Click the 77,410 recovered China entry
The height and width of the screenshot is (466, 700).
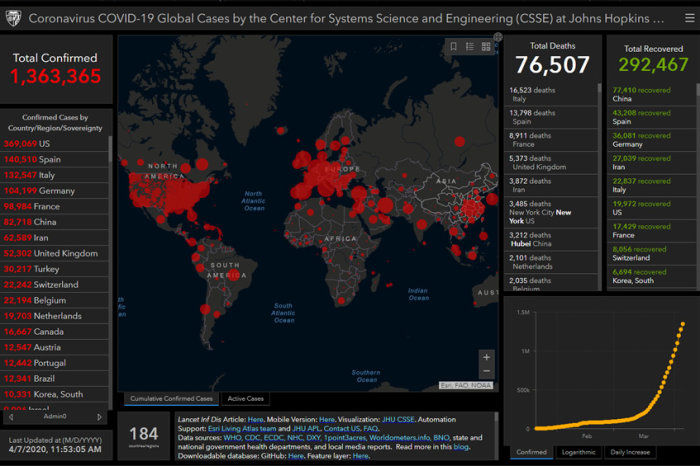tap(651, 94)
